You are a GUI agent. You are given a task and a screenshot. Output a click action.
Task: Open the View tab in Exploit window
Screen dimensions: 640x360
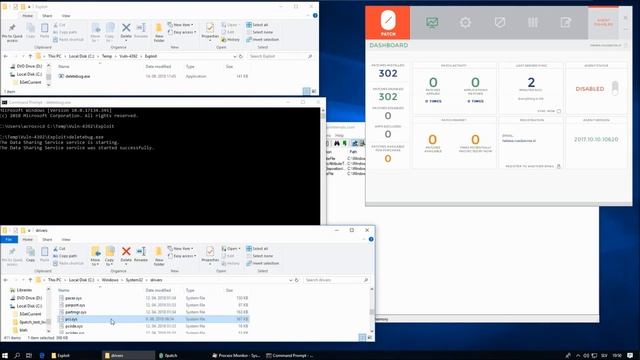(x=66, y=16)
